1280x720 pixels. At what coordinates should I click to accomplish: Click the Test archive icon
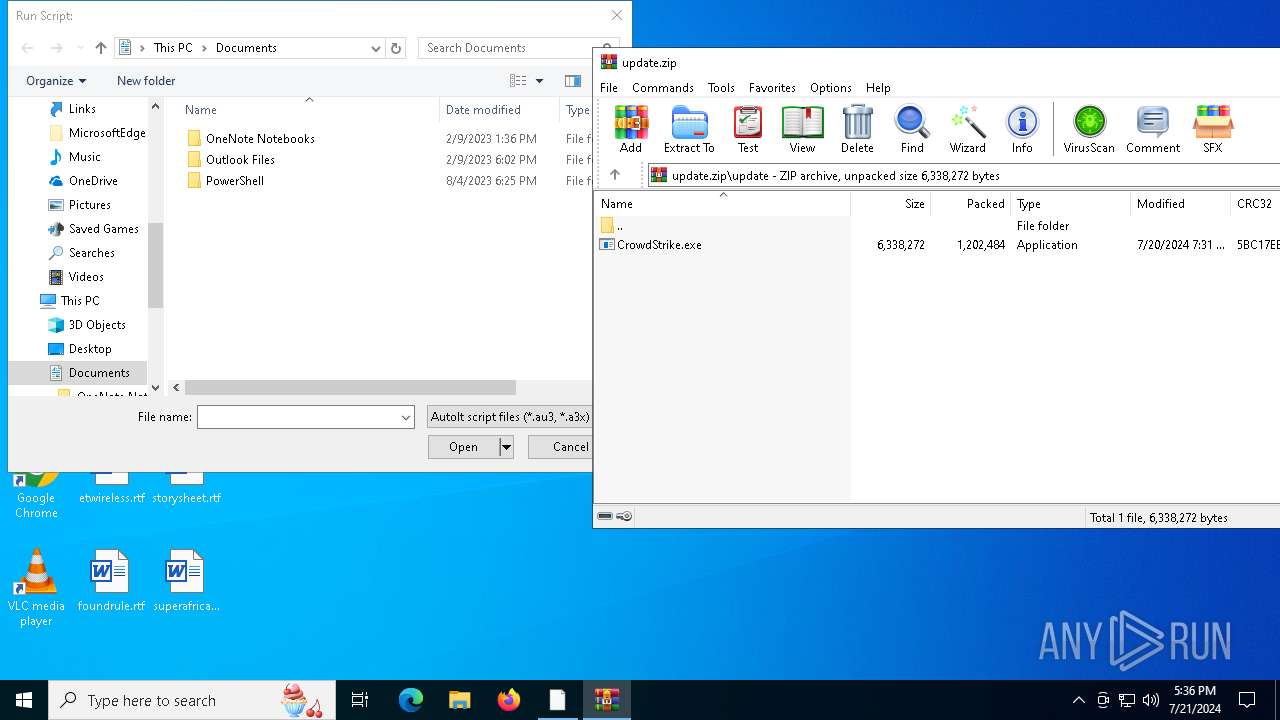pyautogui.click(x=748, y=130)
